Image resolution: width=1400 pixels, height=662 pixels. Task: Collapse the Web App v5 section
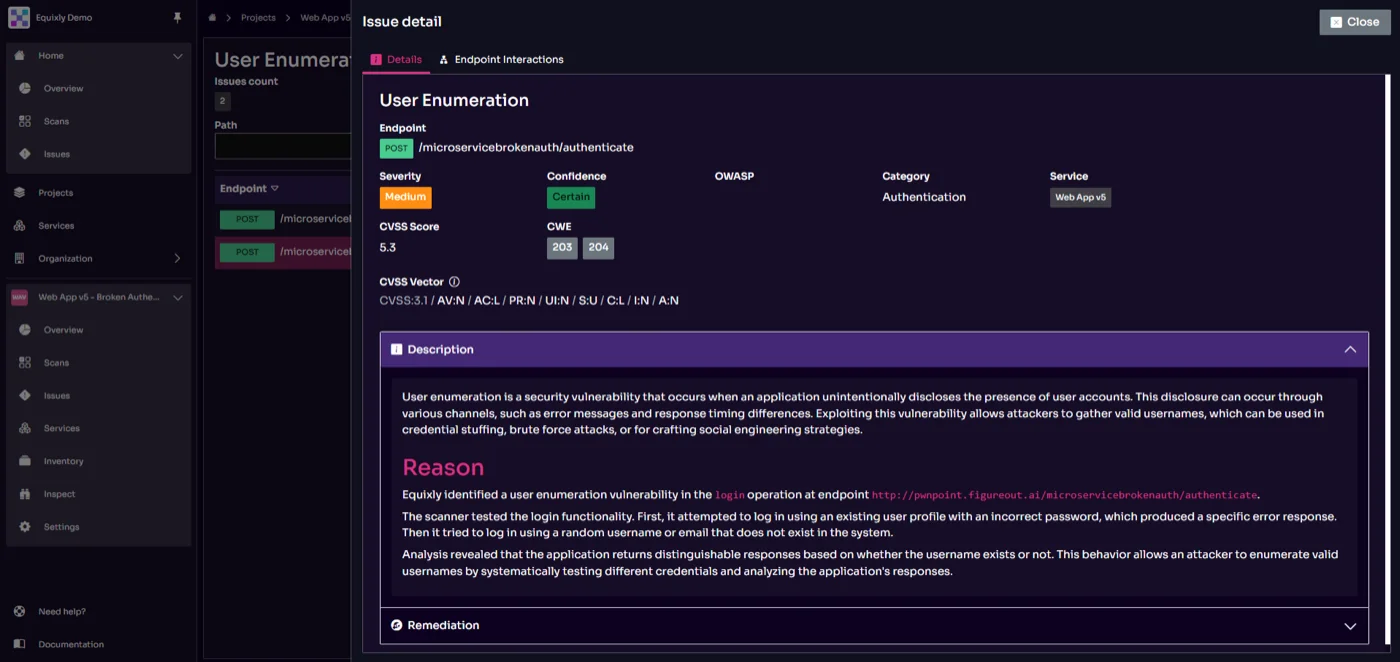click(177, 297)
